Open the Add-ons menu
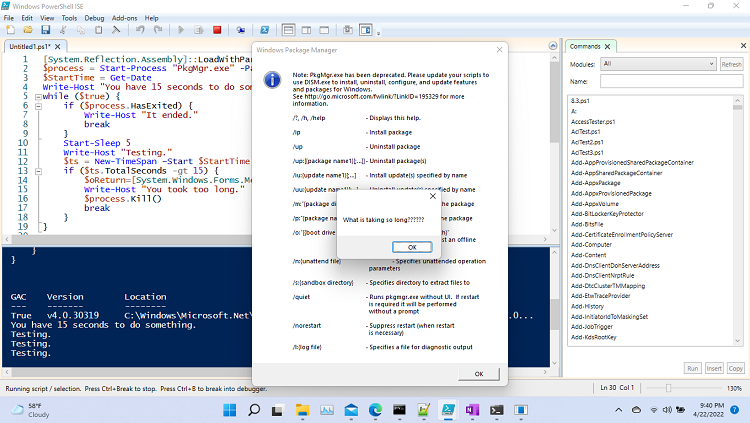This screenshot has width=750, height=423. pyautogui.click(x=124, y=18)
